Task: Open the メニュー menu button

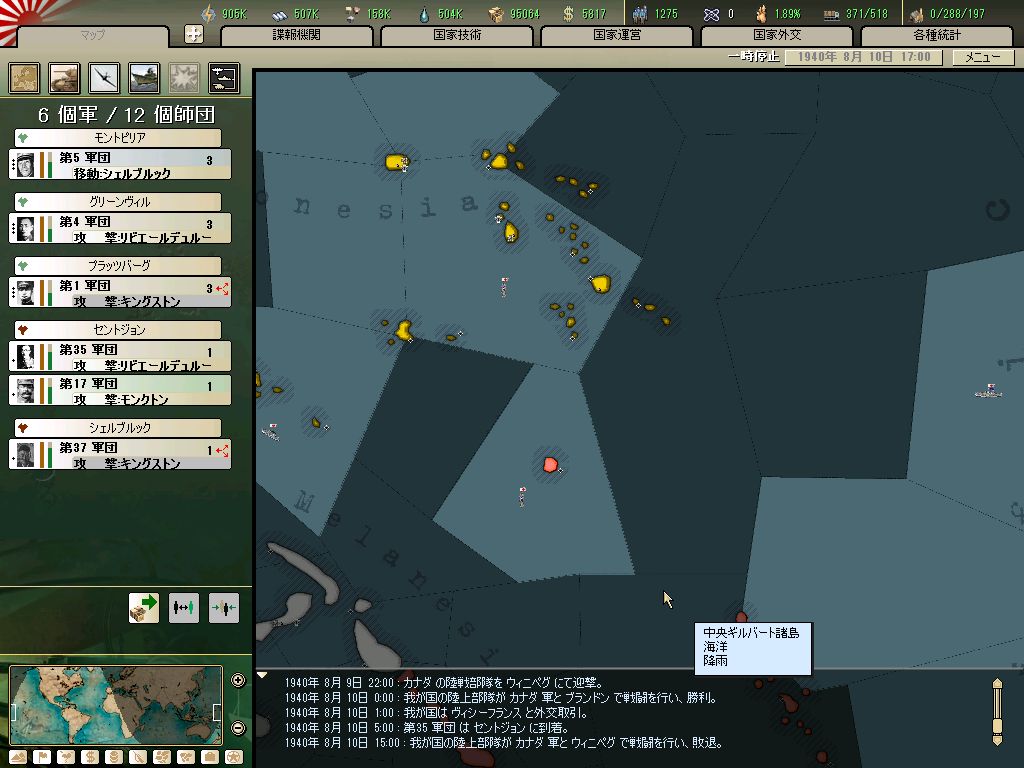Action: [983, 57]
